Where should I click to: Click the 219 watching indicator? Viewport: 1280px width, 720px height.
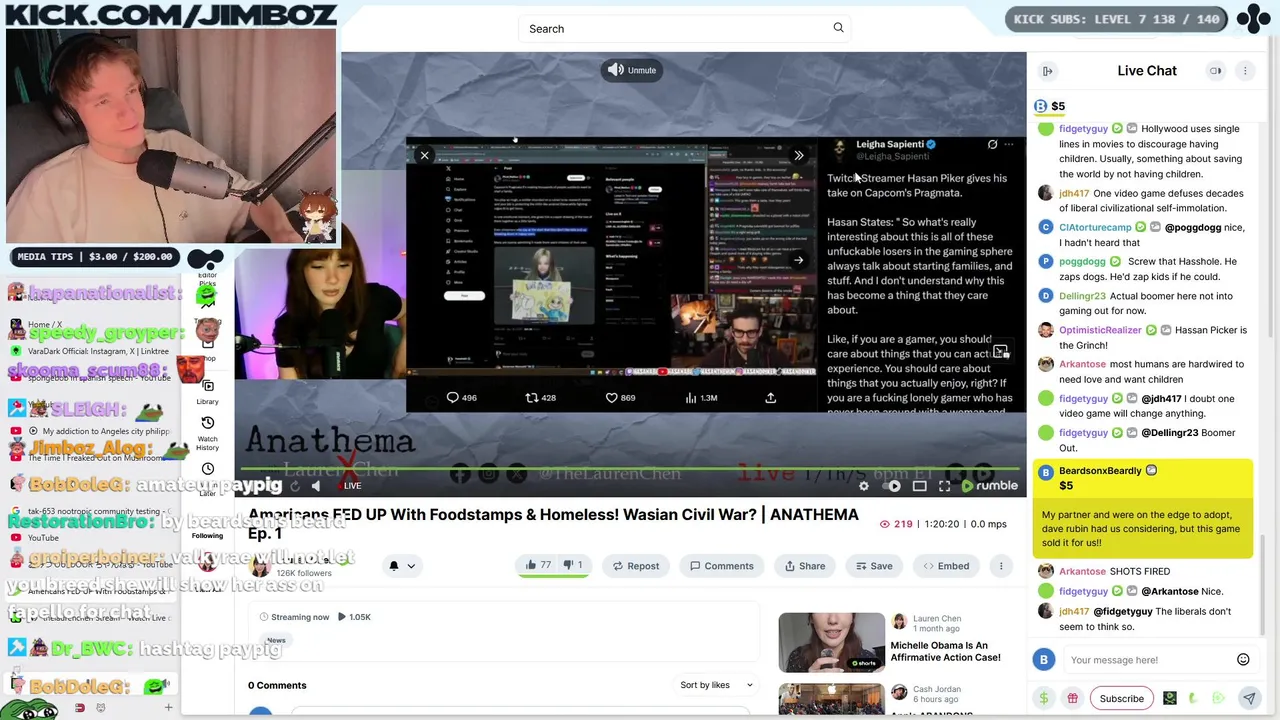click(896, 524)
